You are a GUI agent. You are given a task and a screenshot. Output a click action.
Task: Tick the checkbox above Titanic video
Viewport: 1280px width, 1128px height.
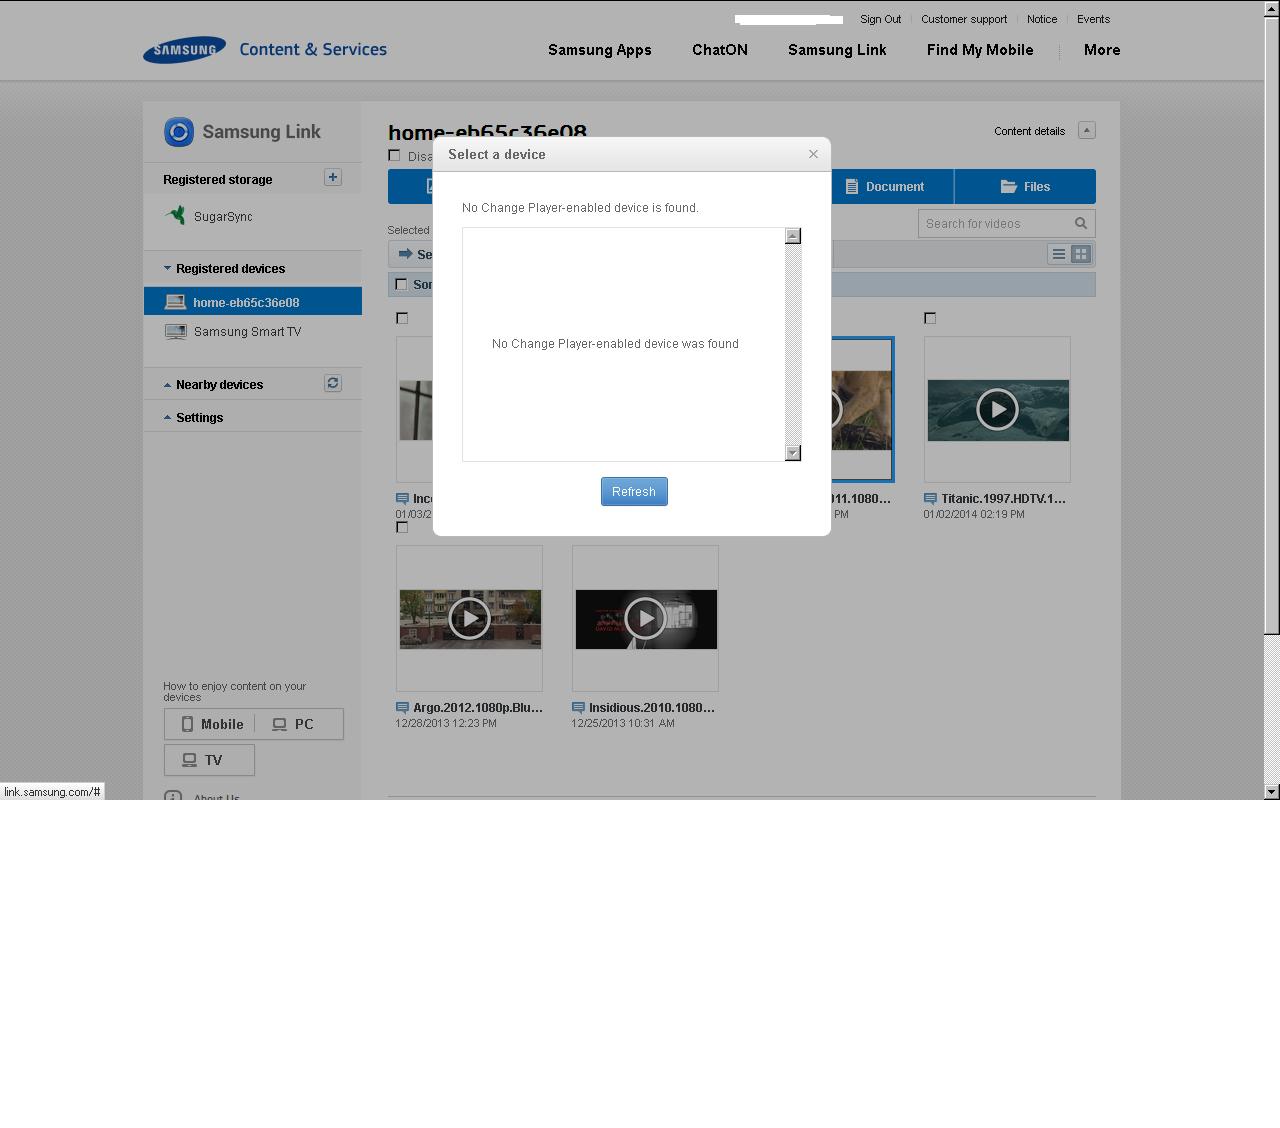[930, 318]
